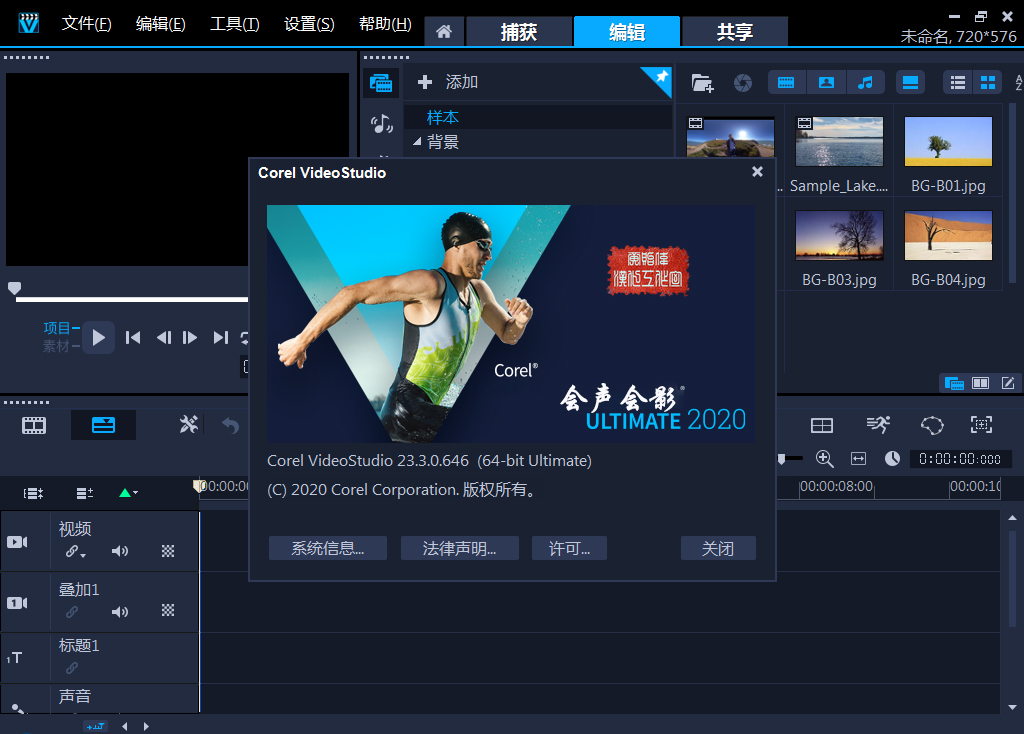Toggle track transparency on 视频 track
Screen dimensions: 1024x734
click(168, 551)
